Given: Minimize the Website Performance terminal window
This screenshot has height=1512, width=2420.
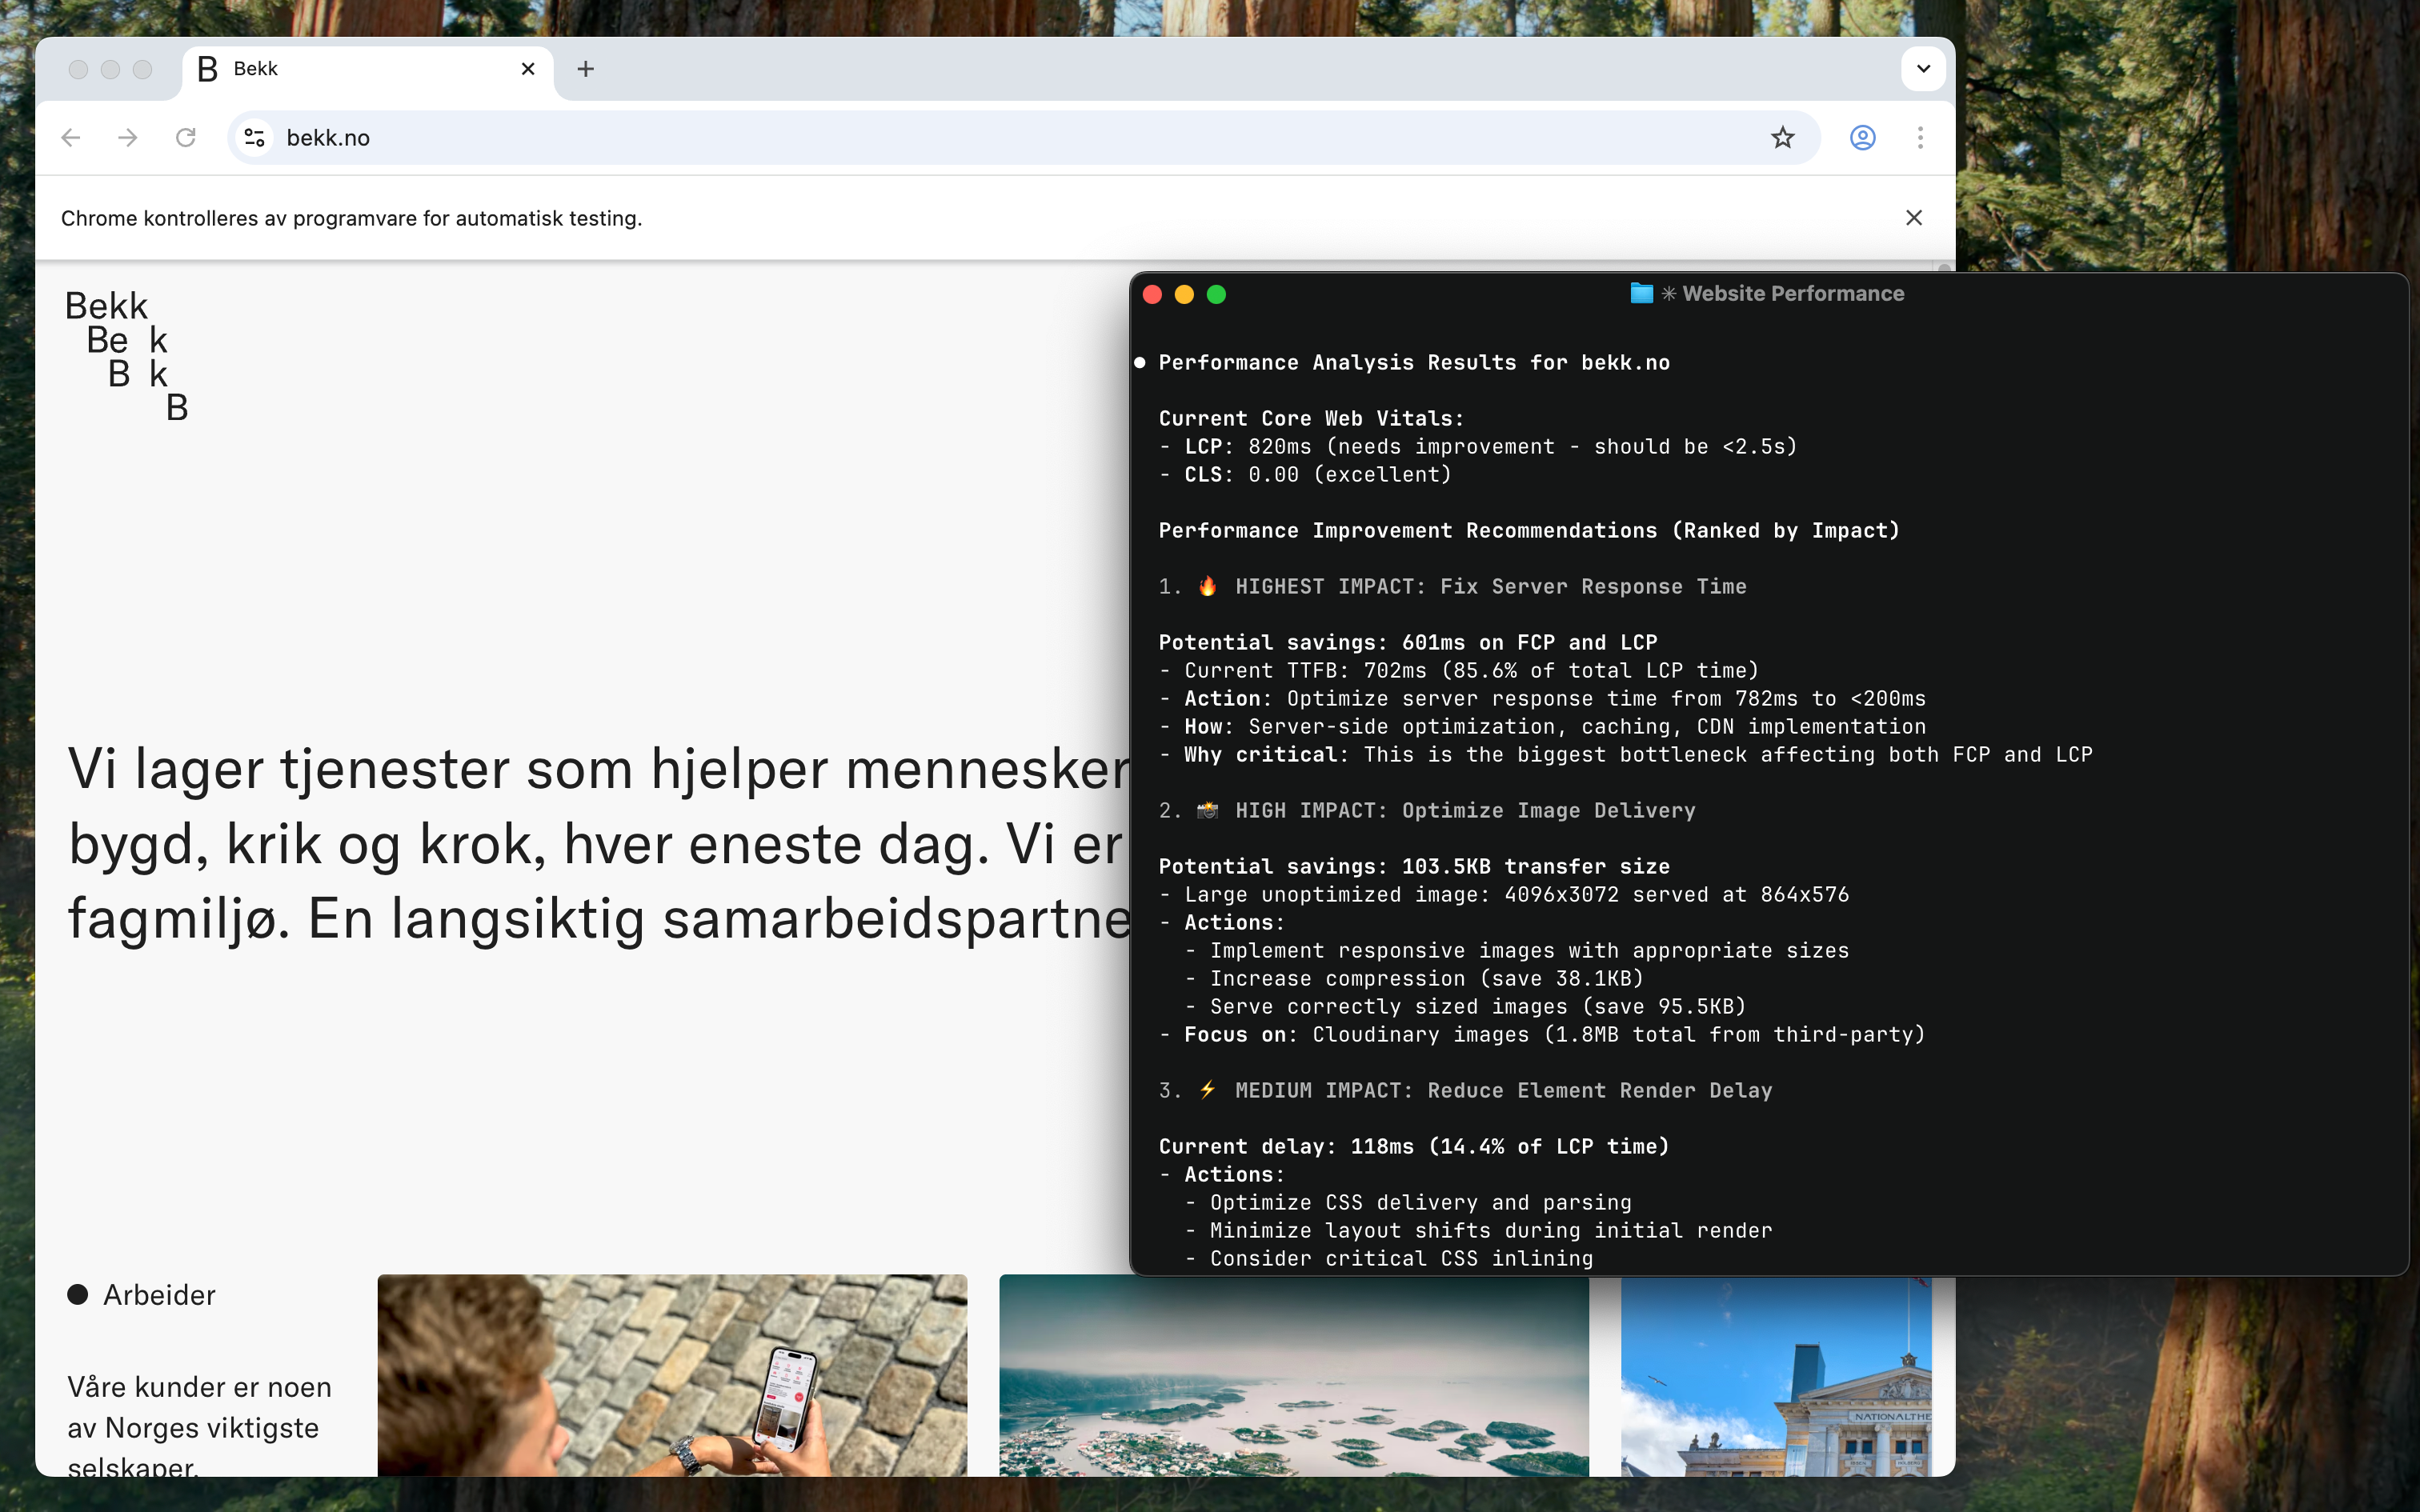Looking at the screenshot, I should [1184, 294].
